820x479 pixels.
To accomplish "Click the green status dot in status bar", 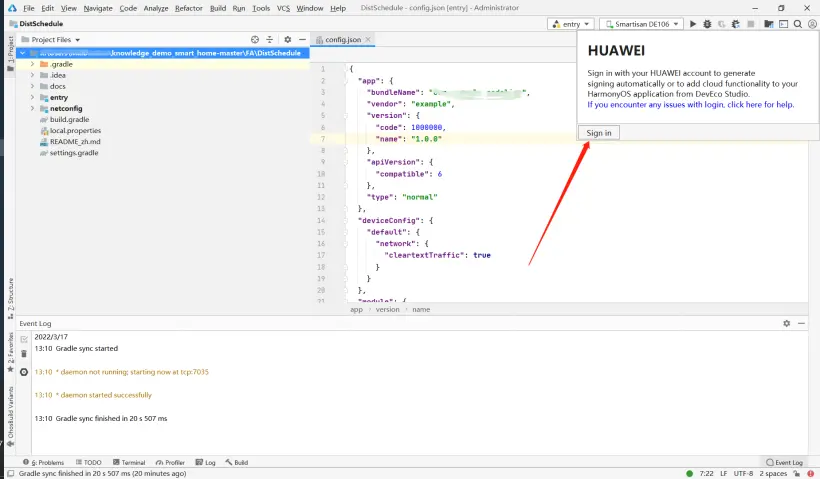I will (689, 473).
